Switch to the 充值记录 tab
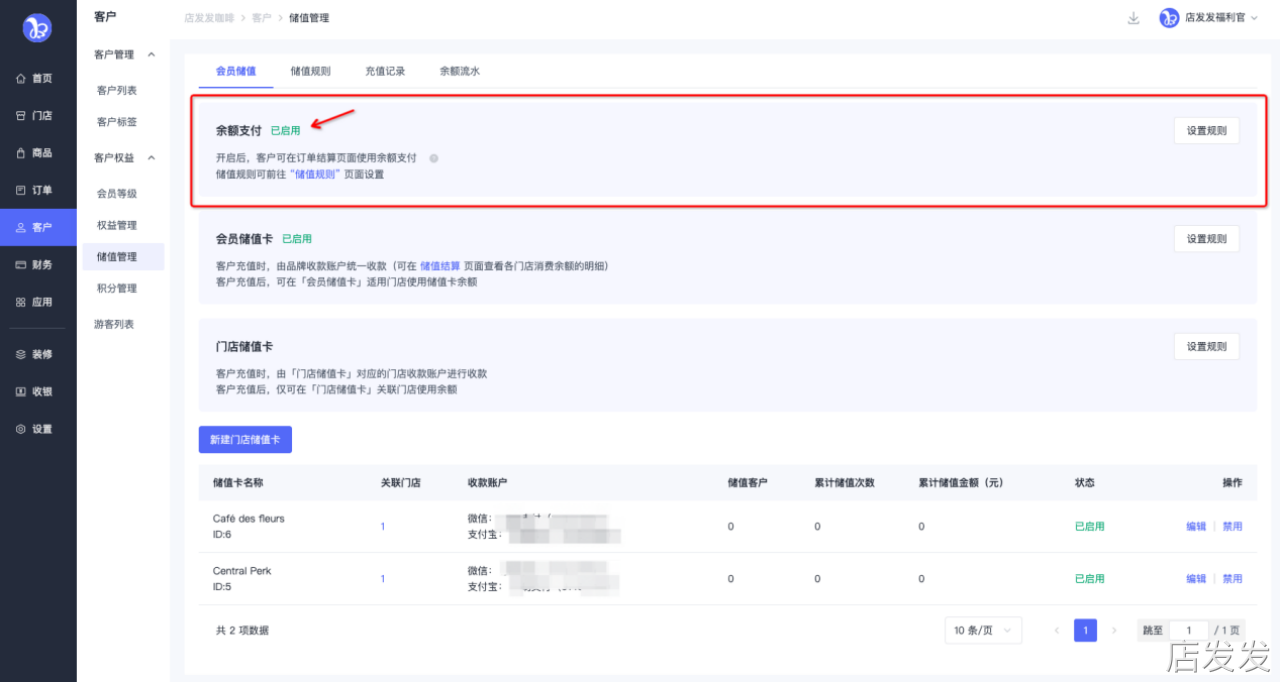This screenshot has width=1280, height=682. [385, 71]
